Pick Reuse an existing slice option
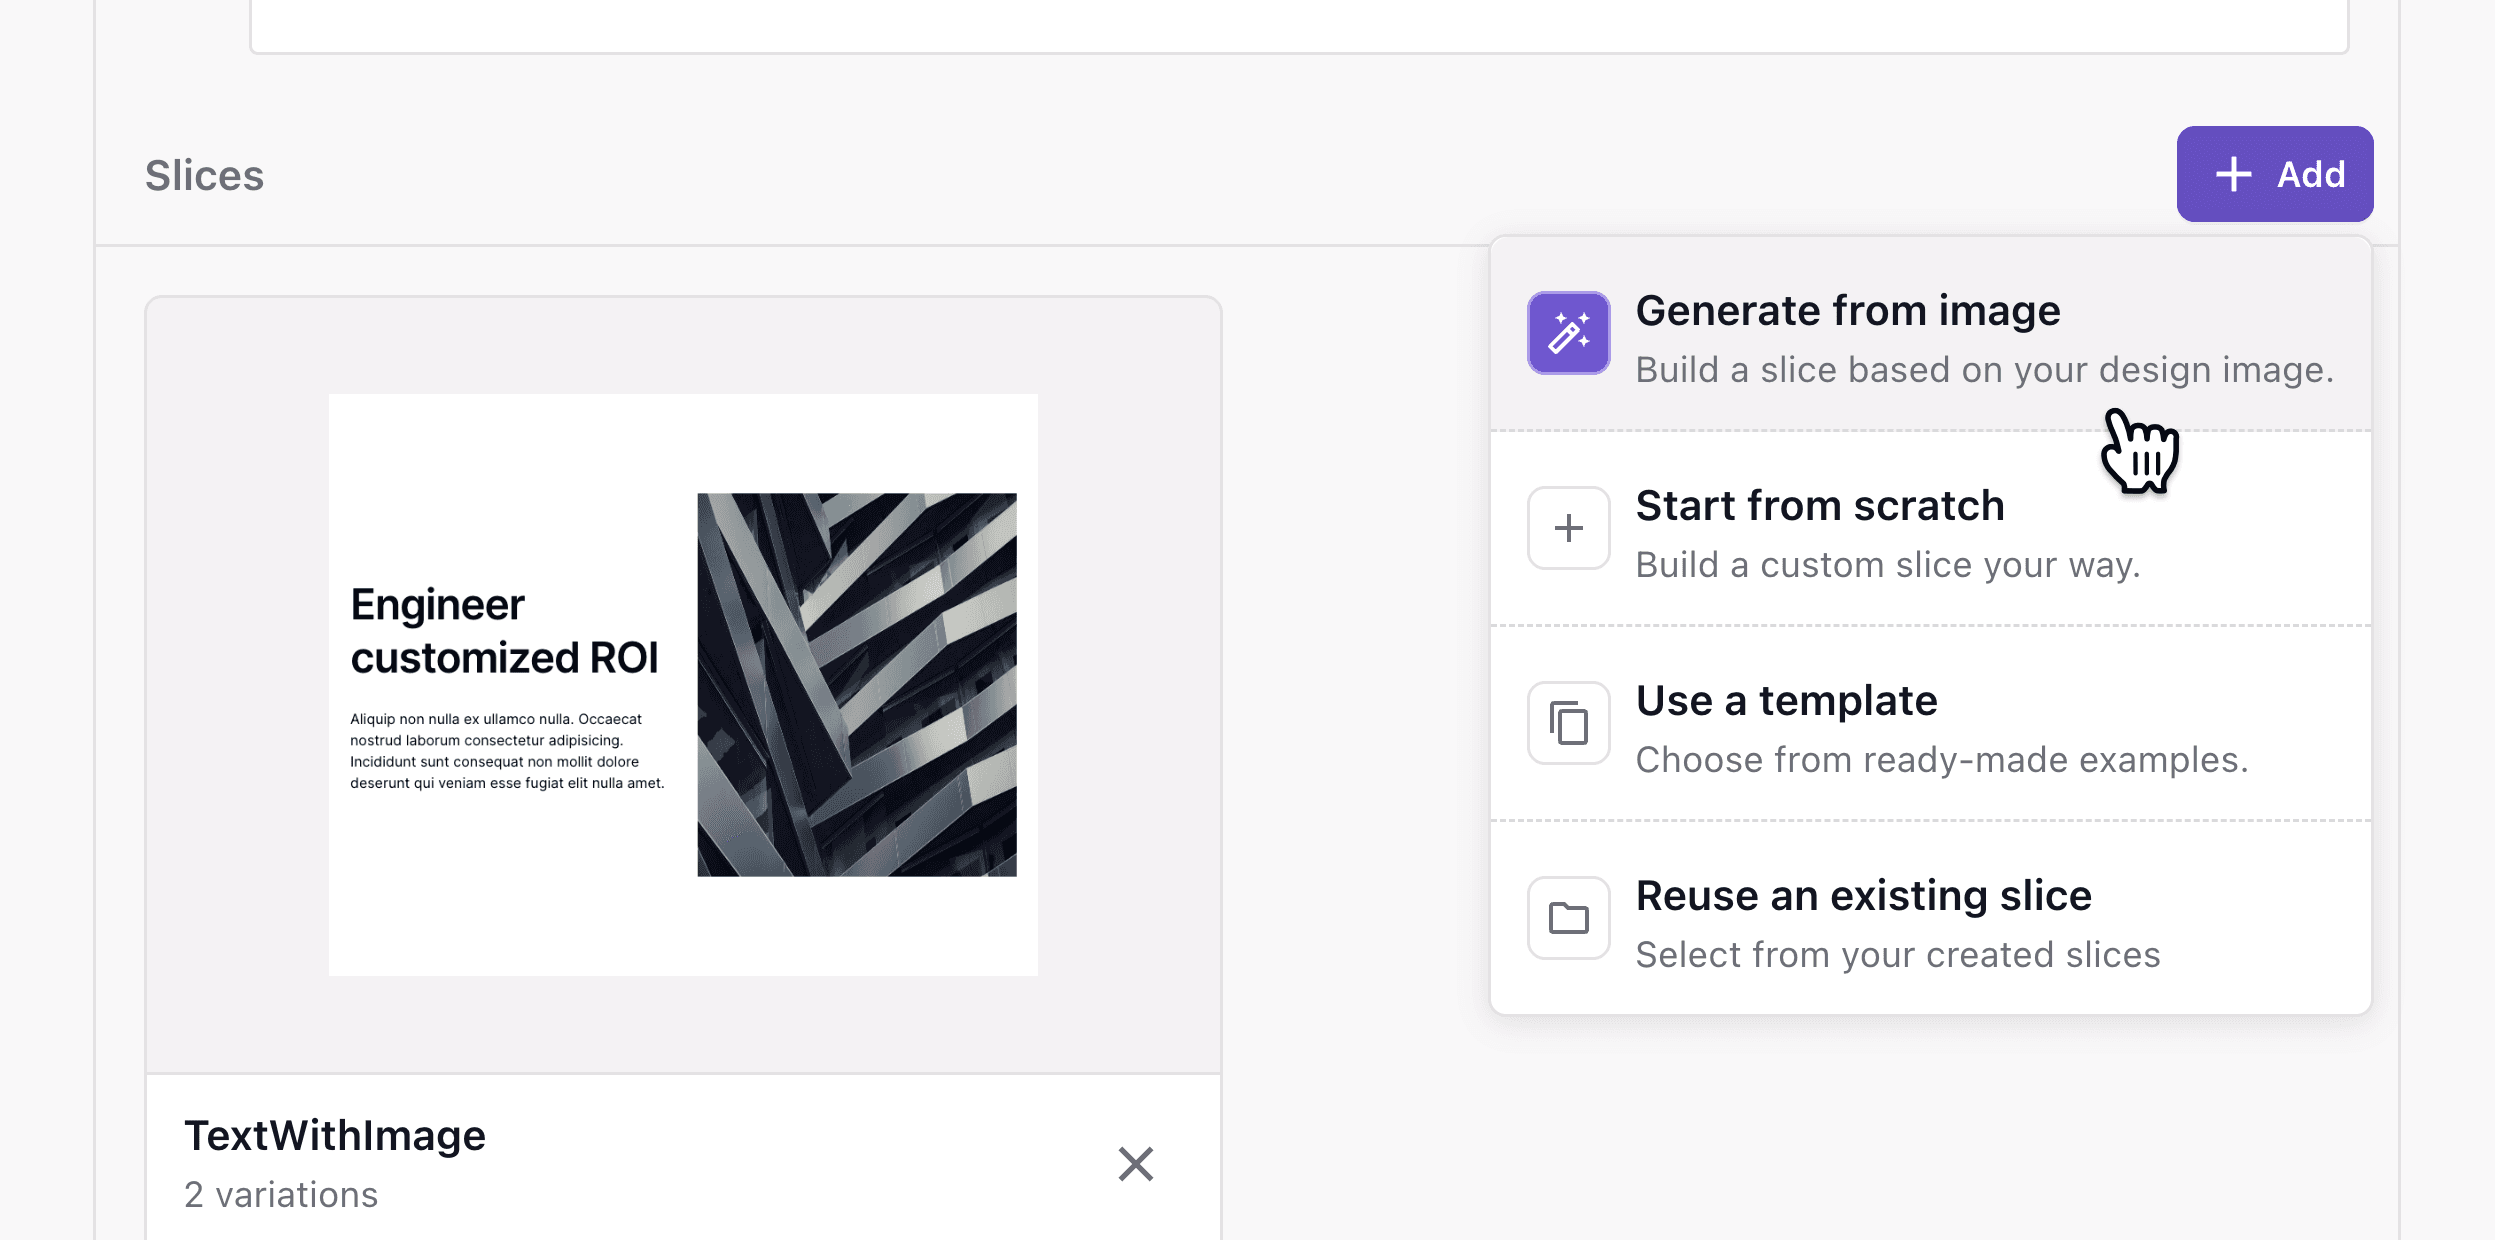Screen dimensions: 2495x1240 click(x=1862, y=896)
